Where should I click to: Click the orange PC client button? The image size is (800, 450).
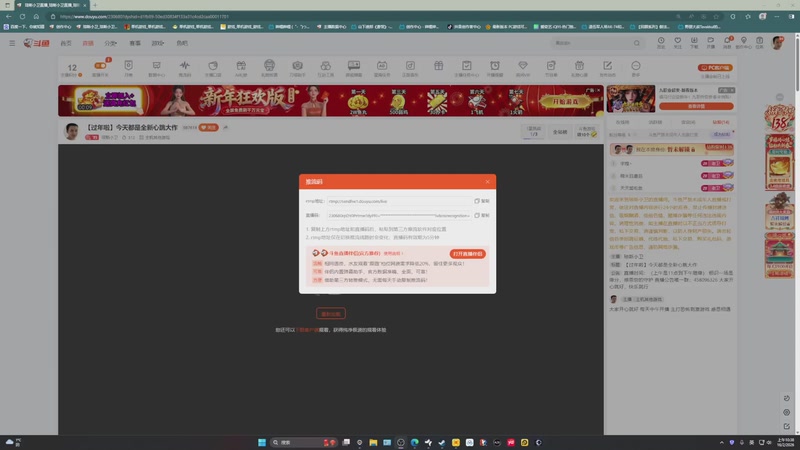click(715, 67)
